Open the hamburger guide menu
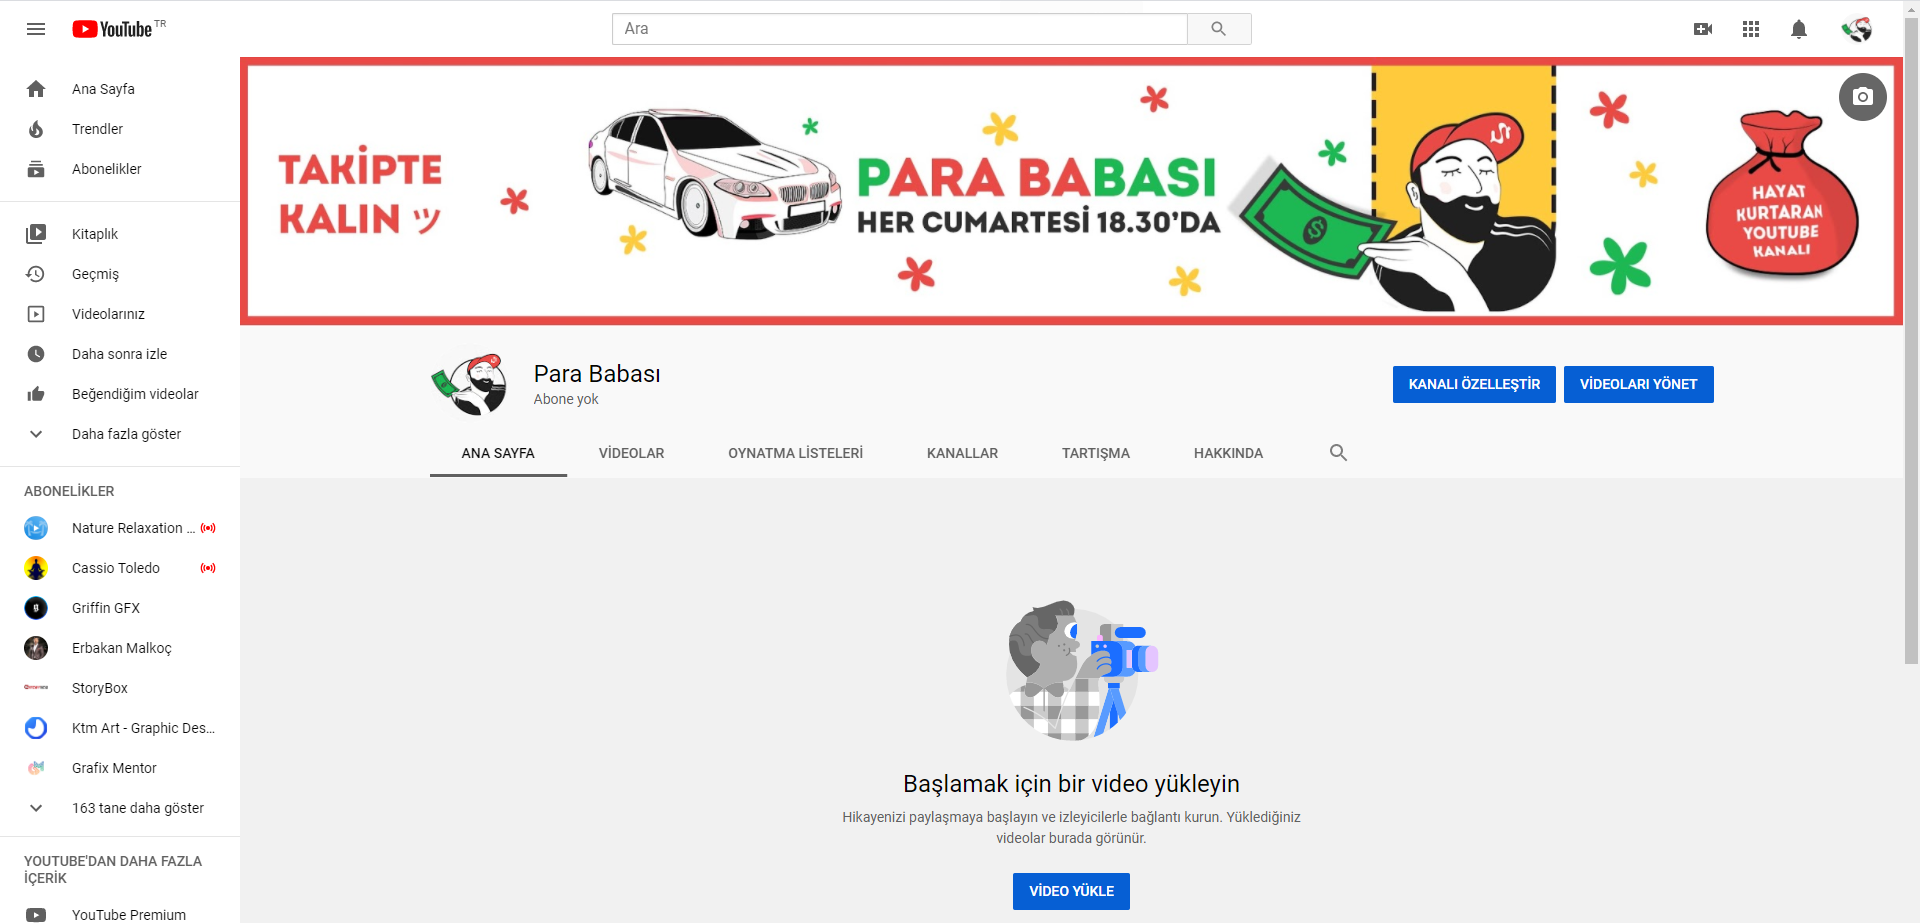The image size is (1920, 923). coord(36,29)
